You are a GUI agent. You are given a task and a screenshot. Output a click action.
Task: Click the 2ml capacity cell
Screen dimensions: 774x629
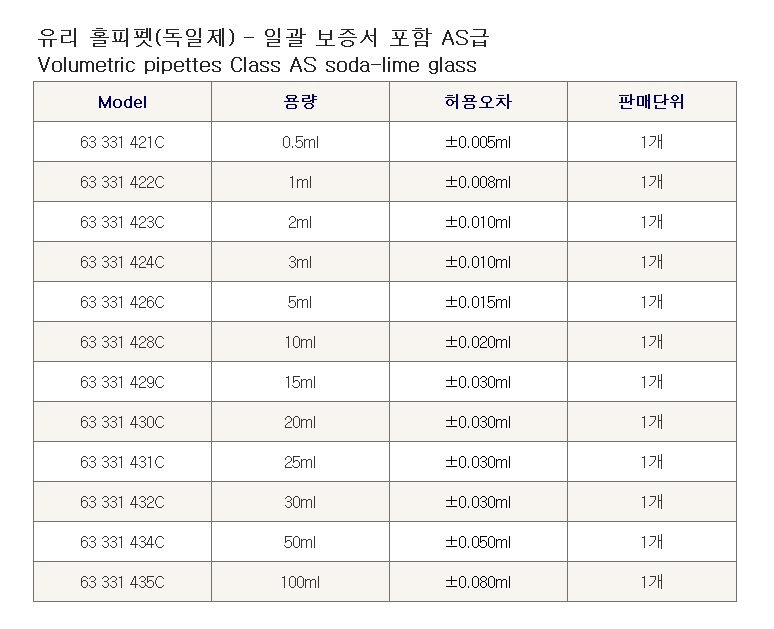tap(300, 222)
